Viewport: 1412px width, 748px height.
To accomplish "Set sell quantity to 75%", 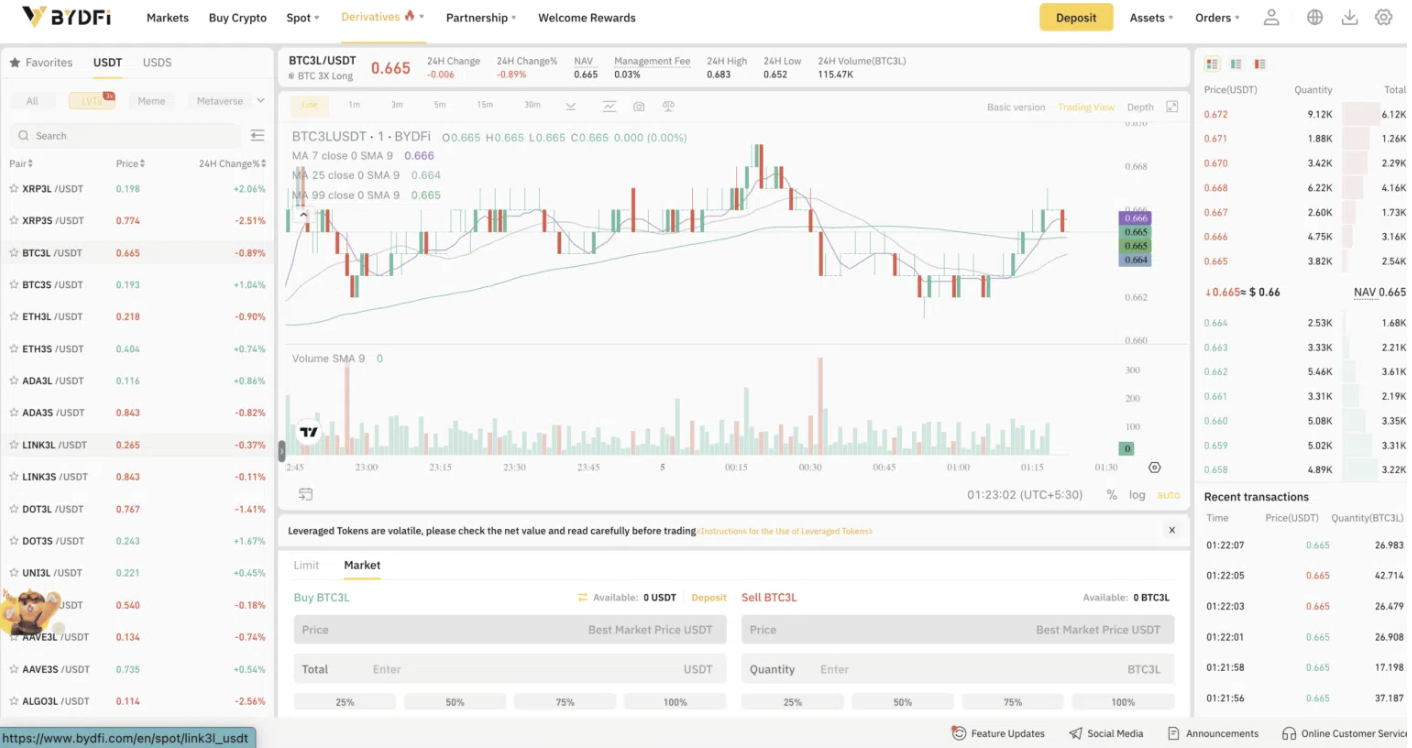I will coord(1013,702).
